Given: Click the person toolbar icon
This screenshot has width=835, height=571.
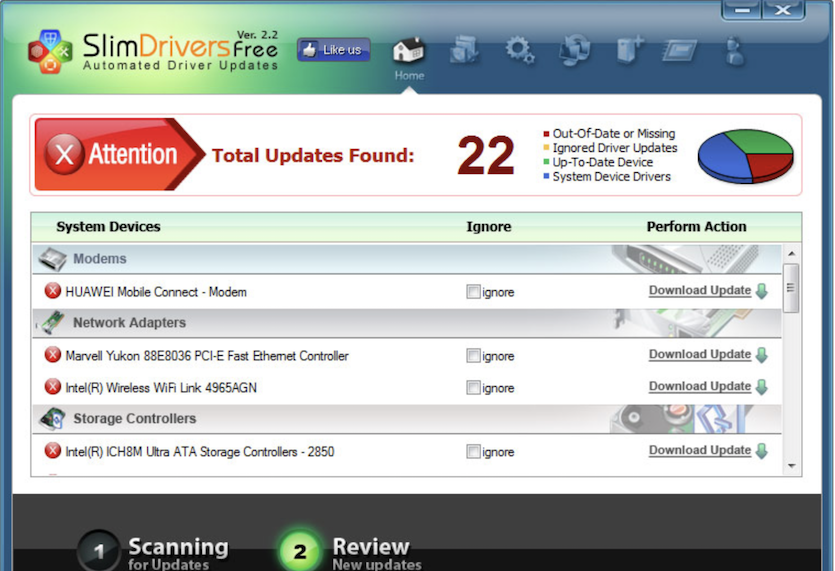Looking at the screenshot, I should (735, 51).
